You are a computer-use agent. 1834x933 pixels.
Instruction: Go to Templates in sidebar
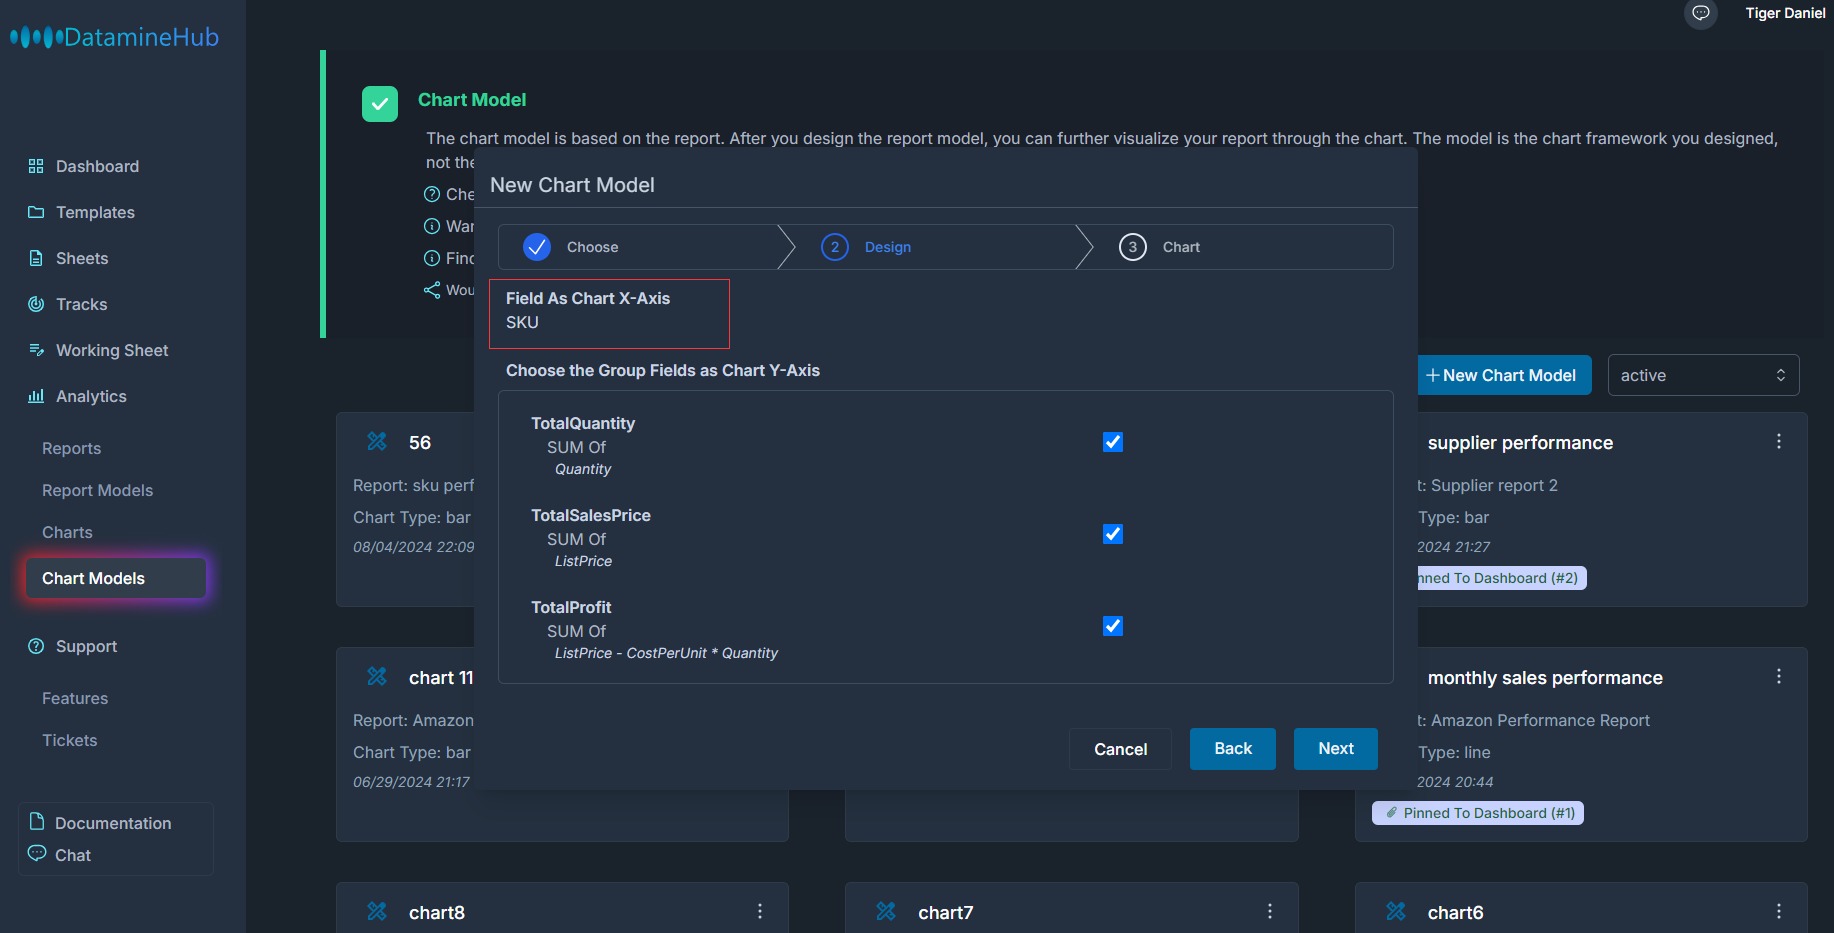[95, 212]
